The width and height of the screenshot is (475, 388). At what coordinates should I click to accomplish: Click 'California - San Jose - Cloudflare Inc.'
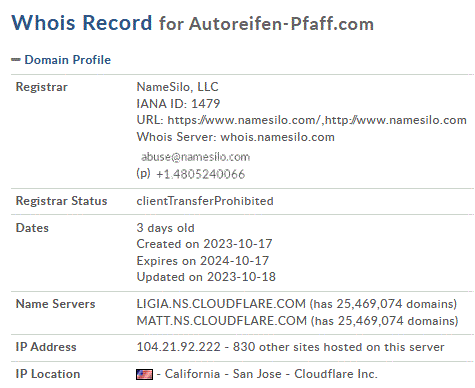click(271, 374)
